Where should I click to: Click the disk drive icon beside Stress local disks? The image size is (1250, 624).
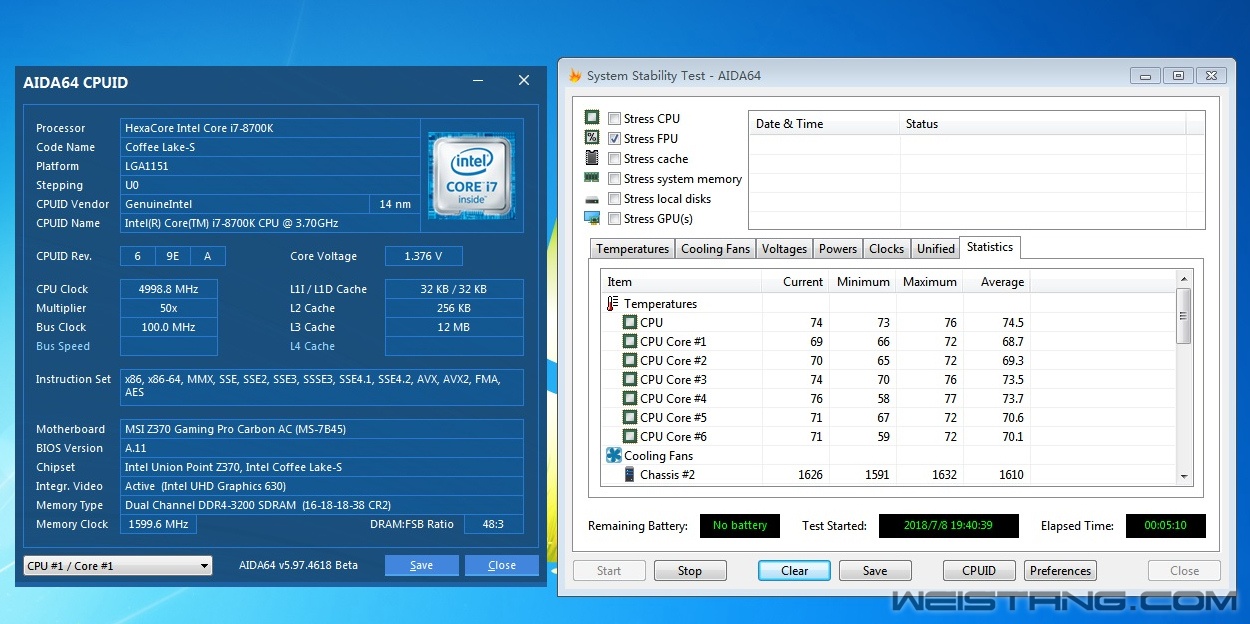click(x=592, y=198)
